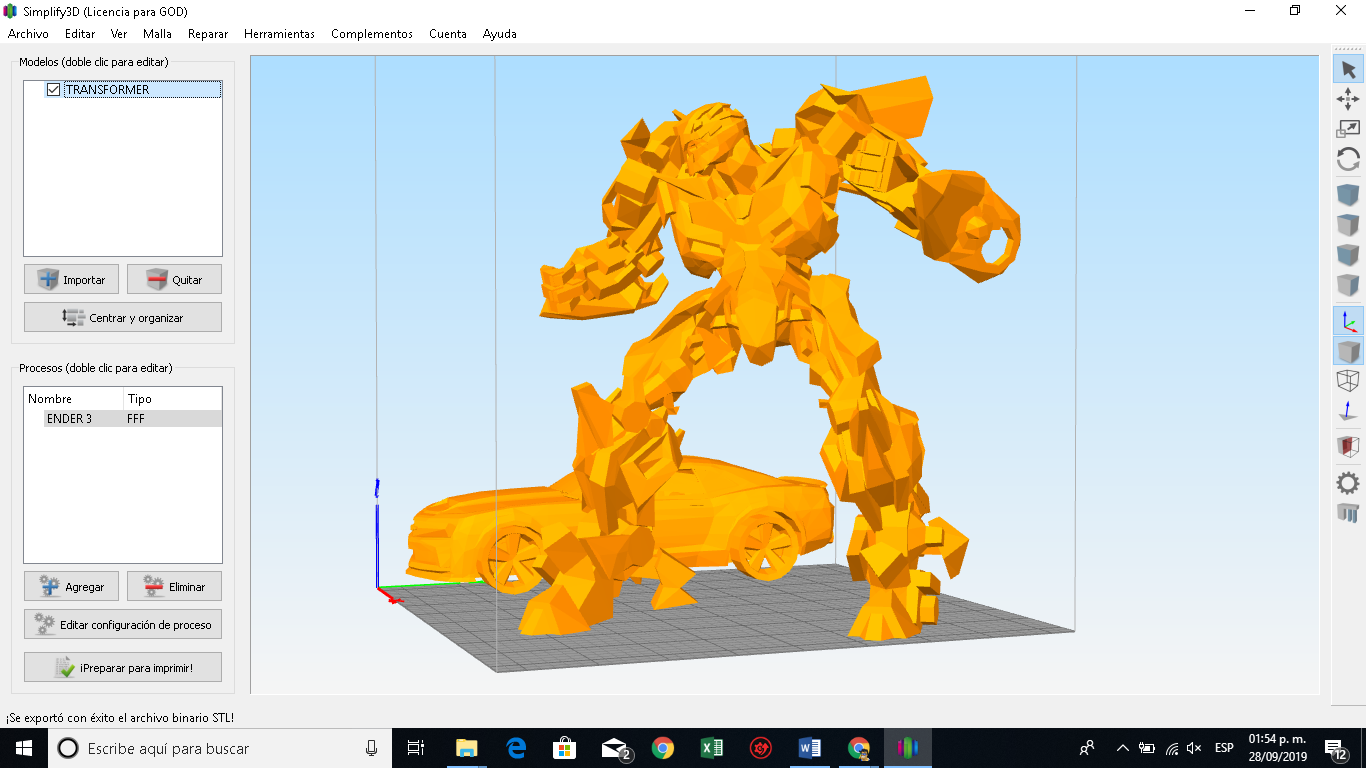Activate the model scaling tool
Image resolution: width=1366 pixels, height=768 pixels.
click(x=1347, y=128)
